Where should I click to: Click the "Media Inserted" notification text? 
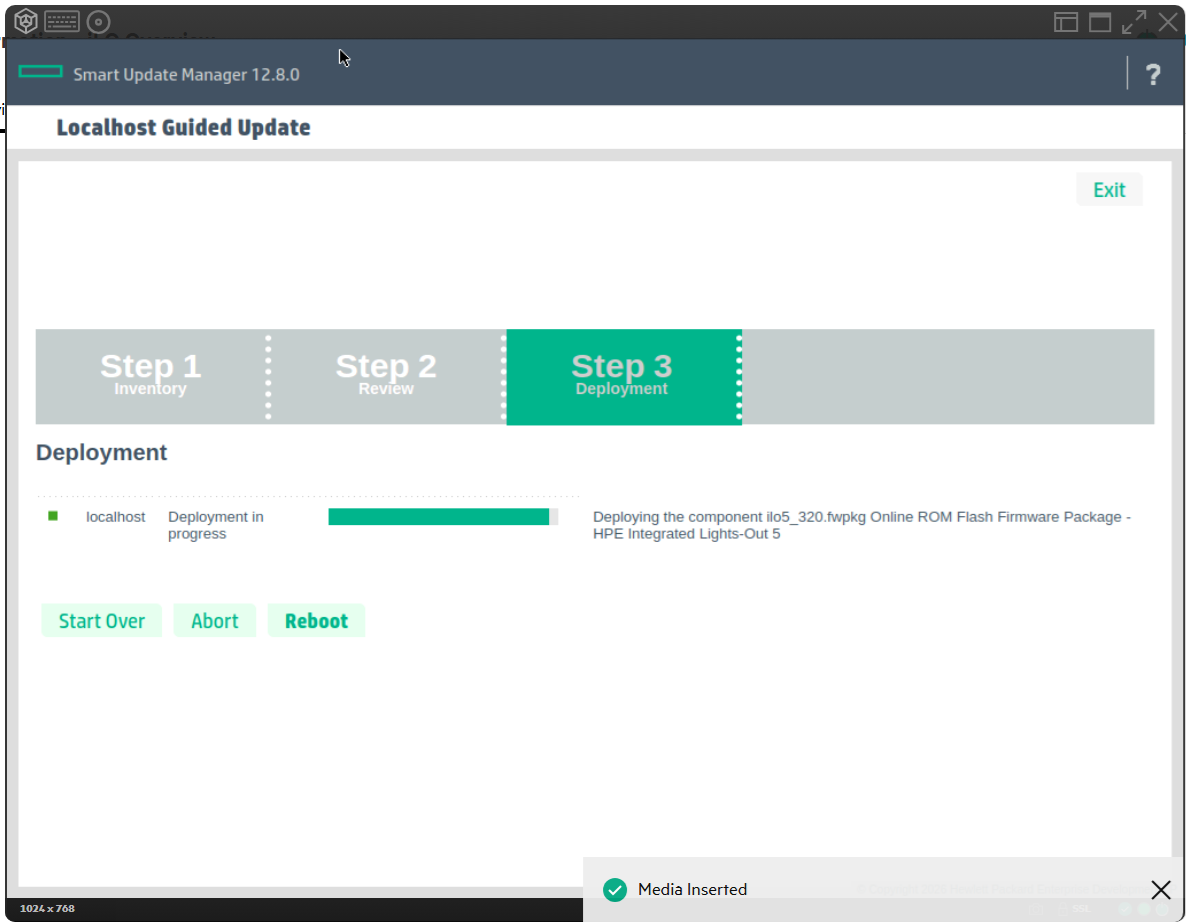[x=692, y=889]
